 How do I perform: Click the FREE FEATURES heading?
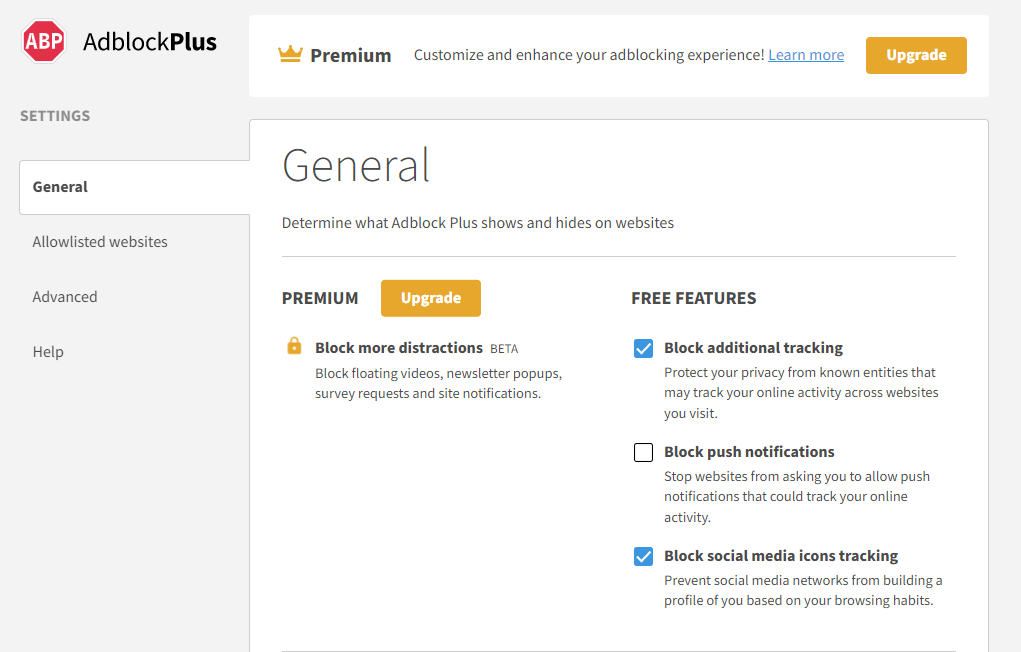(x=693, y=298)
